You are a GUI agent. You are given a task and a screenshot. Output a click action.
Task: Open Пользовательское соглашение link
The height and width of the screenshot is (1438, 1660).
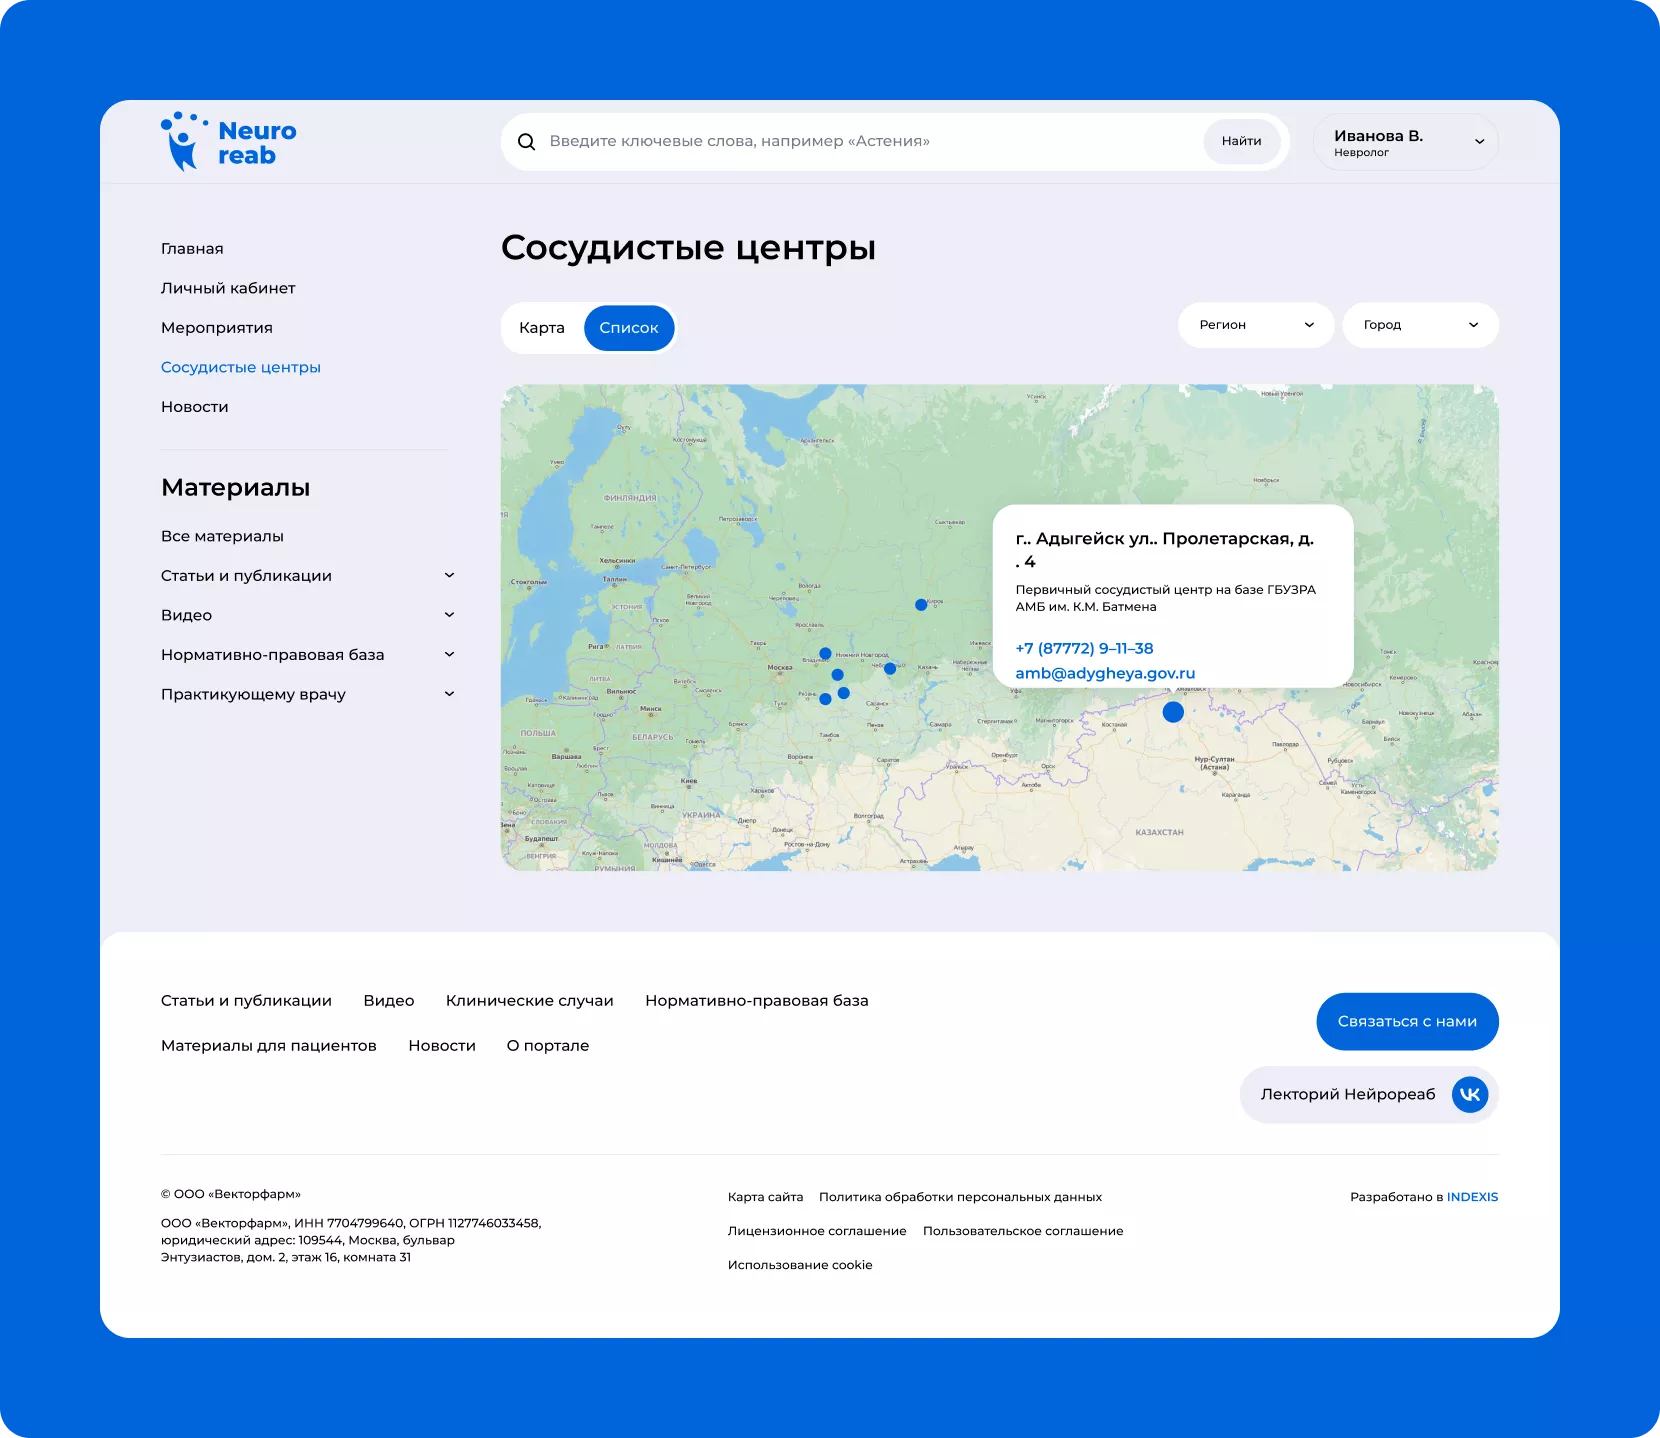(x=1023, y=1231)
